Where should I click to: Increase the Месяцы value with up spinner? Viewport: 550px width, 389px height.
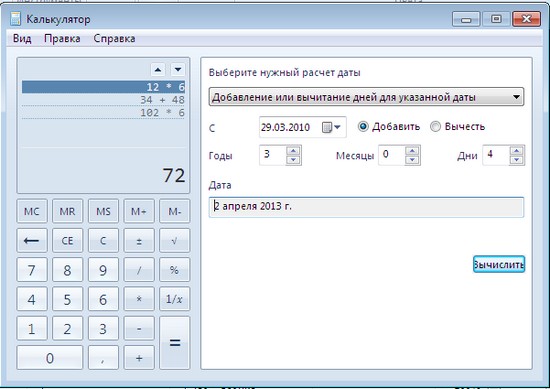(x=412, y=151)
